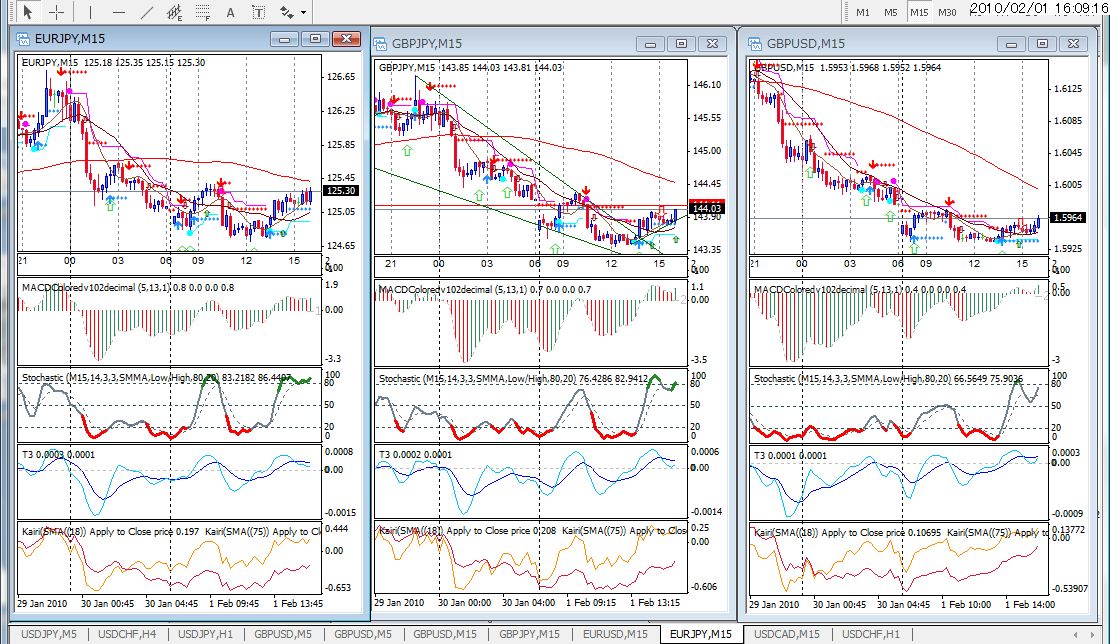
Task: Open the USDJPY,M5 chart tab
Action: pyautogui.click(x=49, y=634)
